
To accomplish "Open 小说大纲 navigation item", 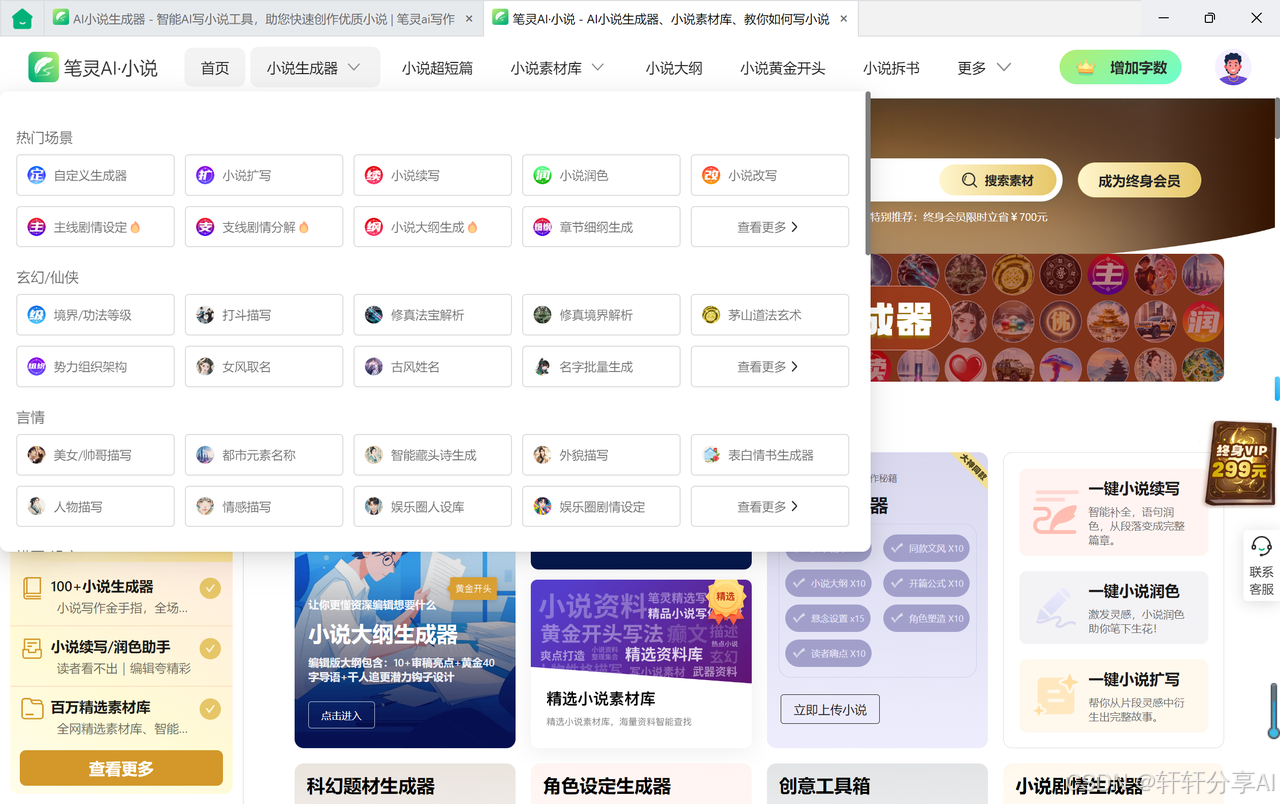I will (x=674, y=68).
